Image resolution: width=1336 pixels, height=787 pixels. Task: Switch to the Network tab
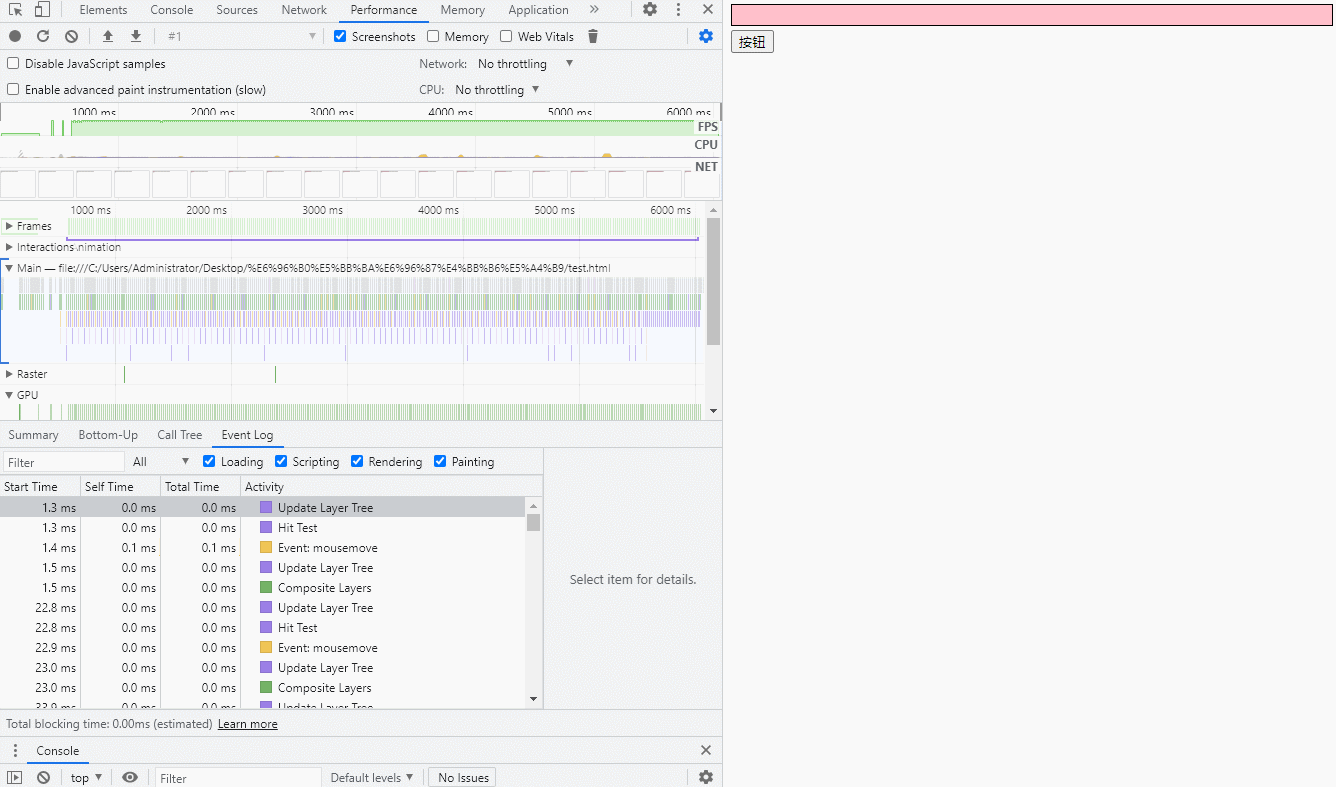(304, 10)
